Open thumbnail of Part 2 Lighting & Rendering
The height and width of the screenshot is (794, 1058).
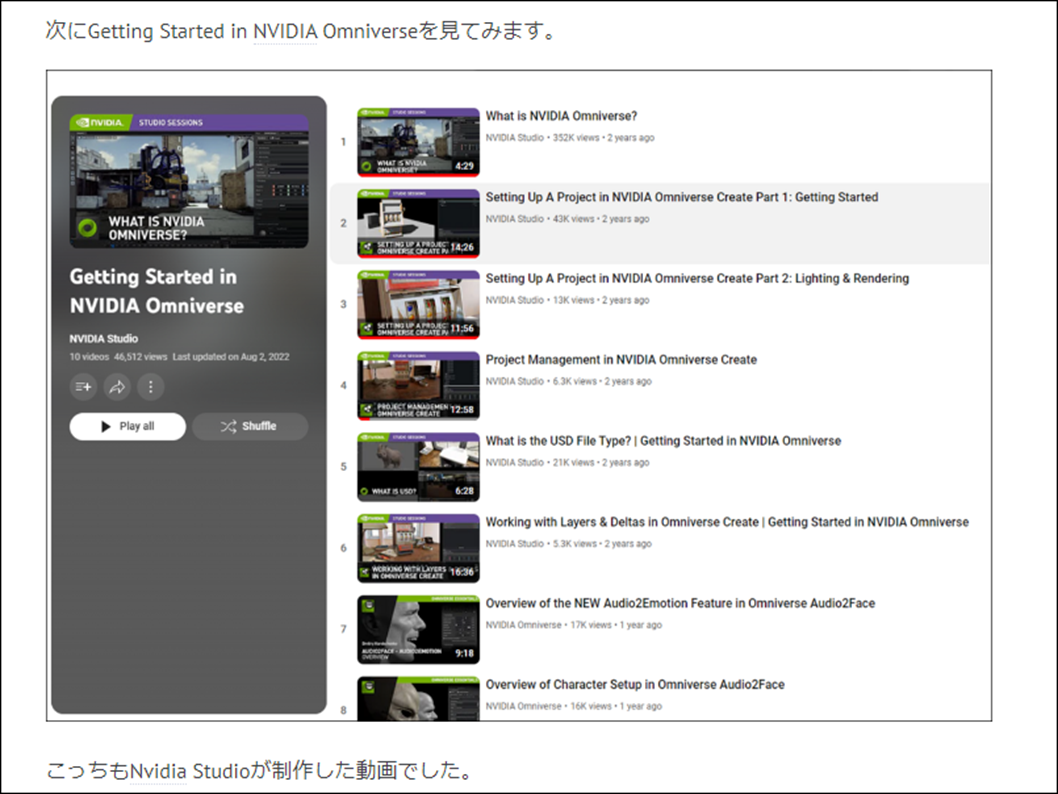pos(418,305)
